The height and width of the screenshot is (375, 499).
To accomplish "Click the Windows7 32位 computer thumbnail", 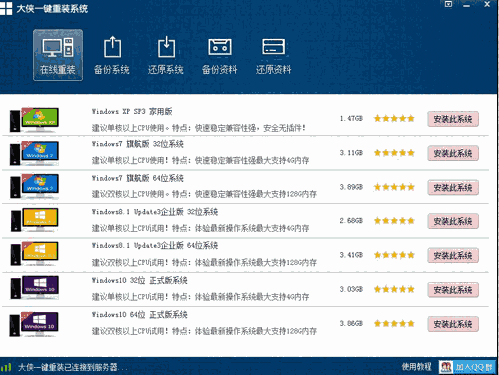I will 34,153.
